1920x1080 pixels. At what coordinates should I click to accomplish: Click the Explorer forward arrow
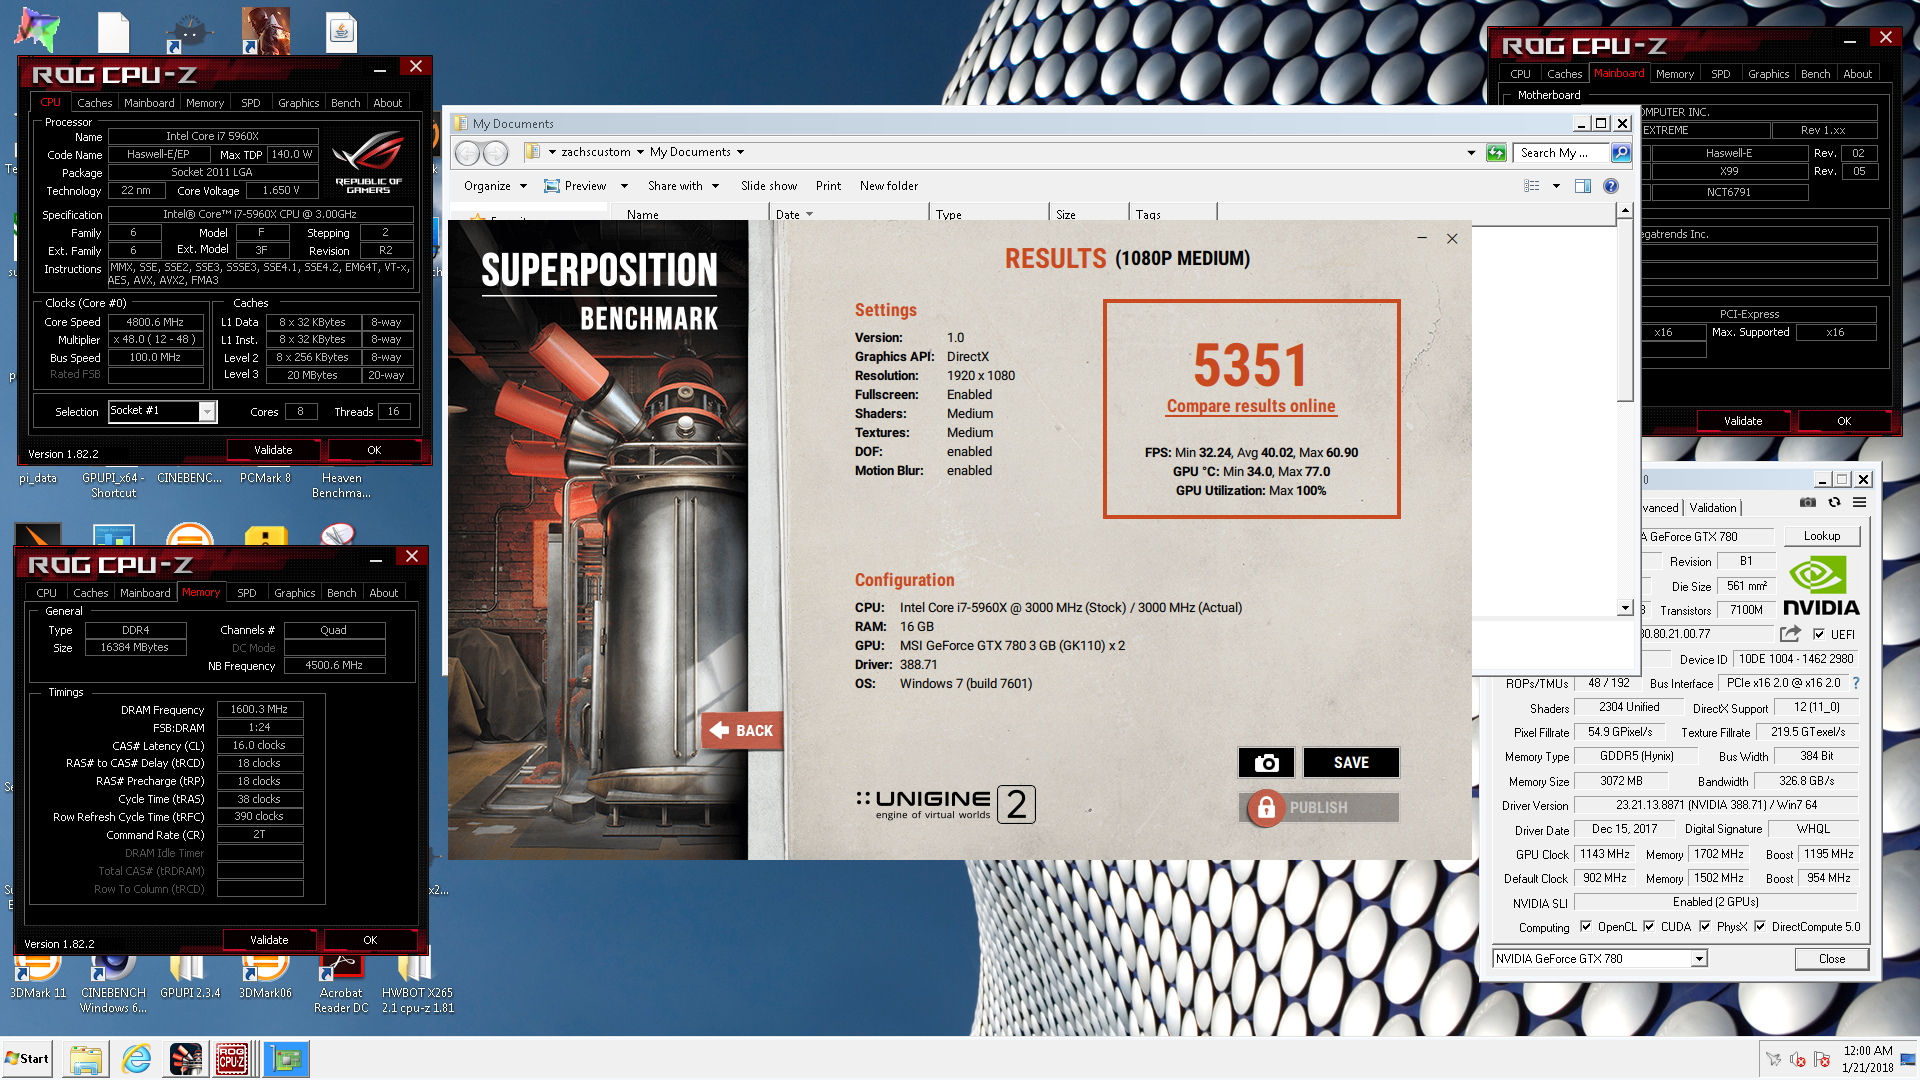point(496,153)
